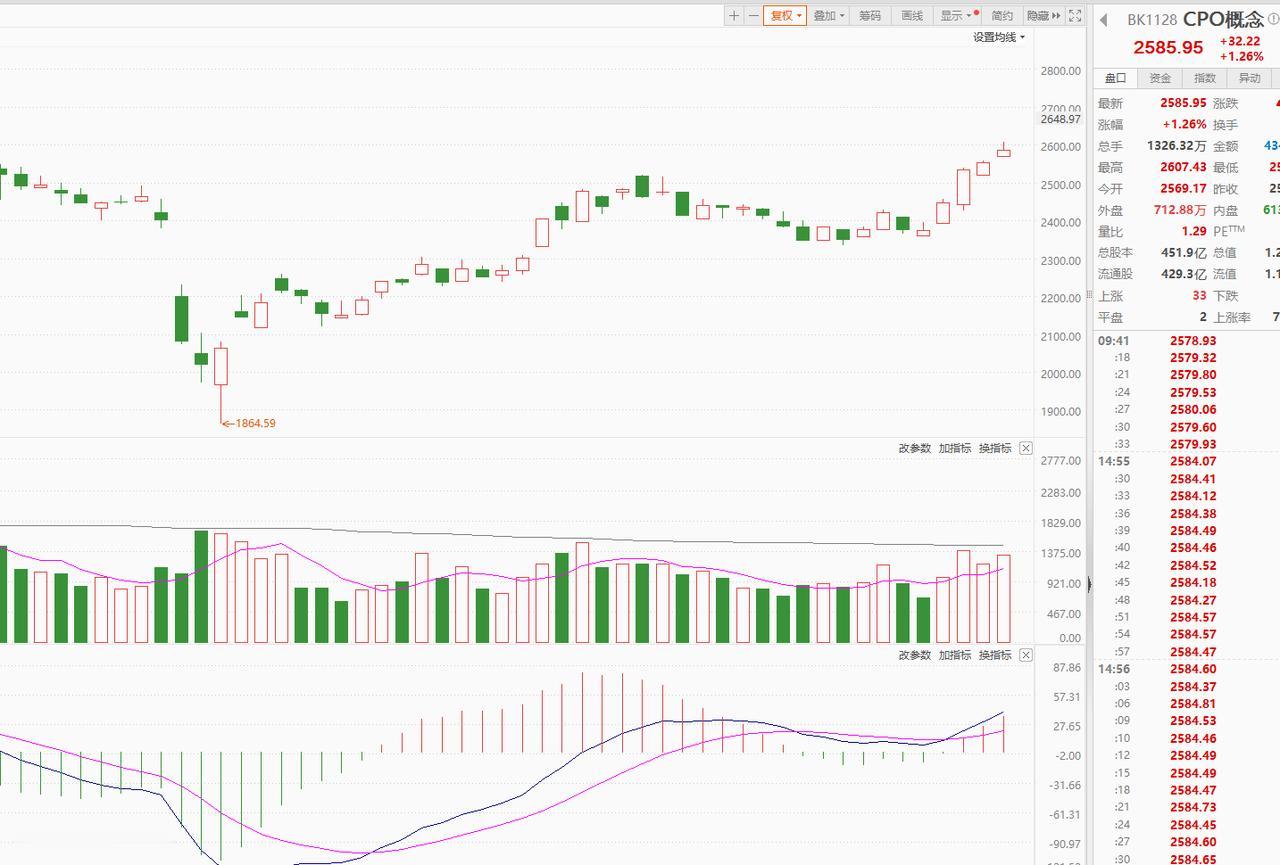Viewport: 1280px width, 865px height.
Task: Click the 2648.97 price axis label
Action: click(1060, 119)
